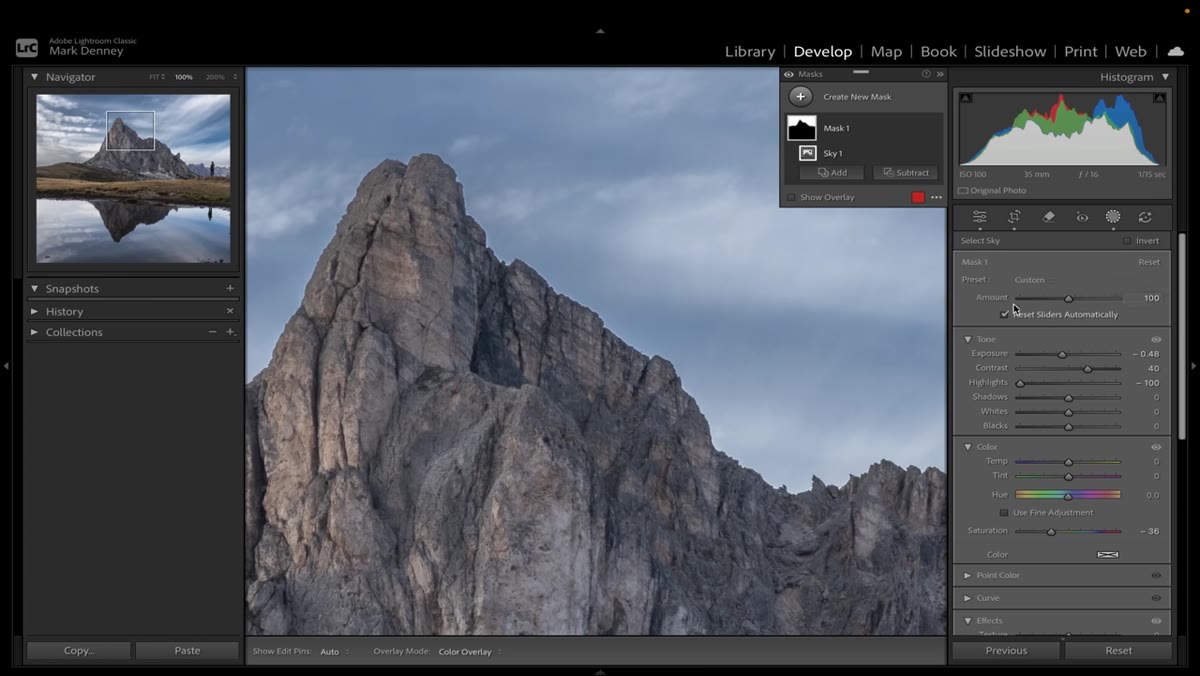This screenshot has width=1200, height=676.
Task: Expand the Snapshots panel
Action: pyautogui.click(x=34, y=288)
